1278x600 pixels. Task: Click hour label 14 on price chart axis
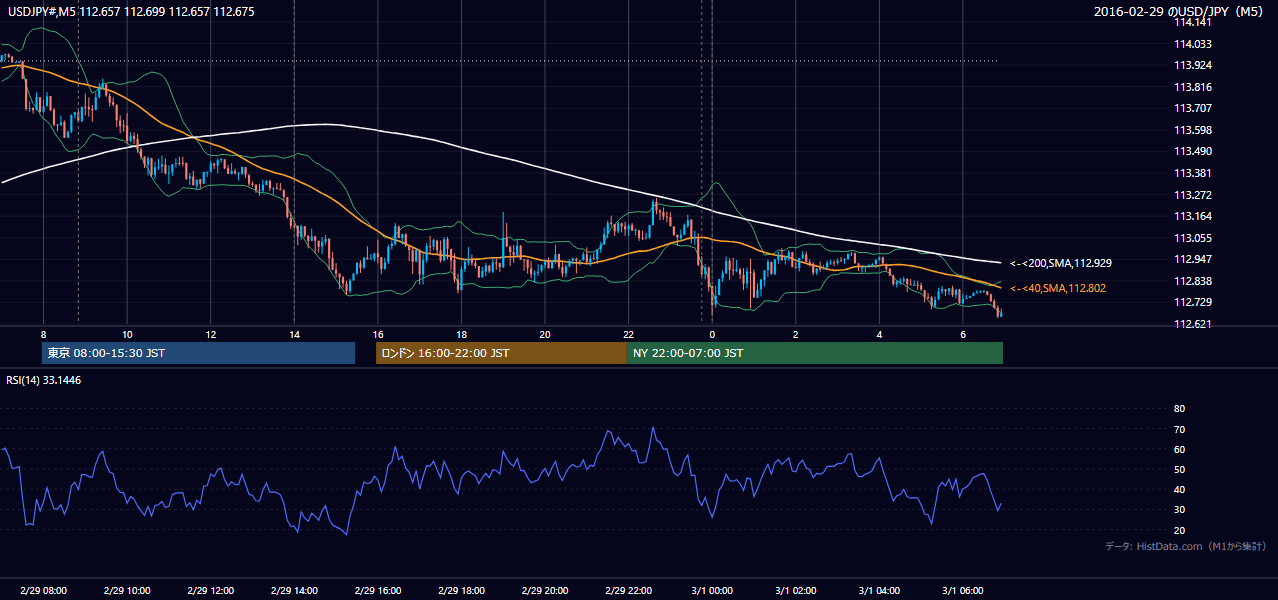coord(294,334)
